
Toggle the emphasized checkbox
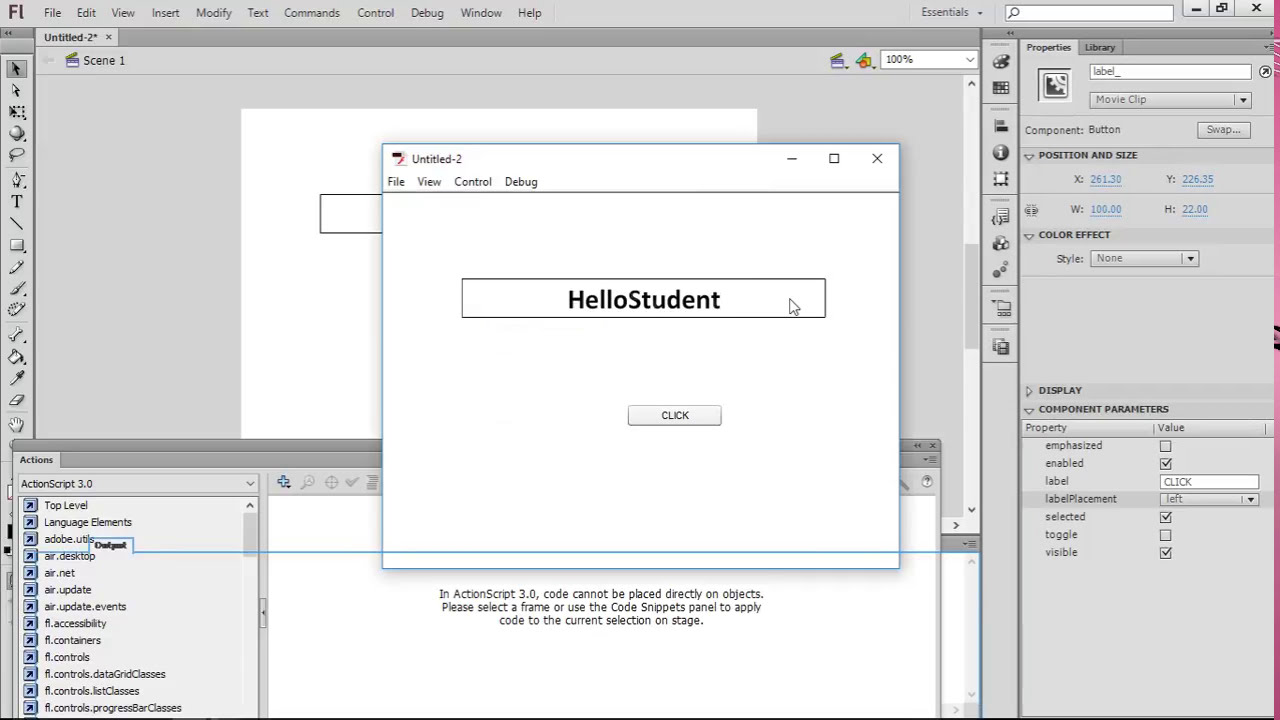coord(1165,446)
